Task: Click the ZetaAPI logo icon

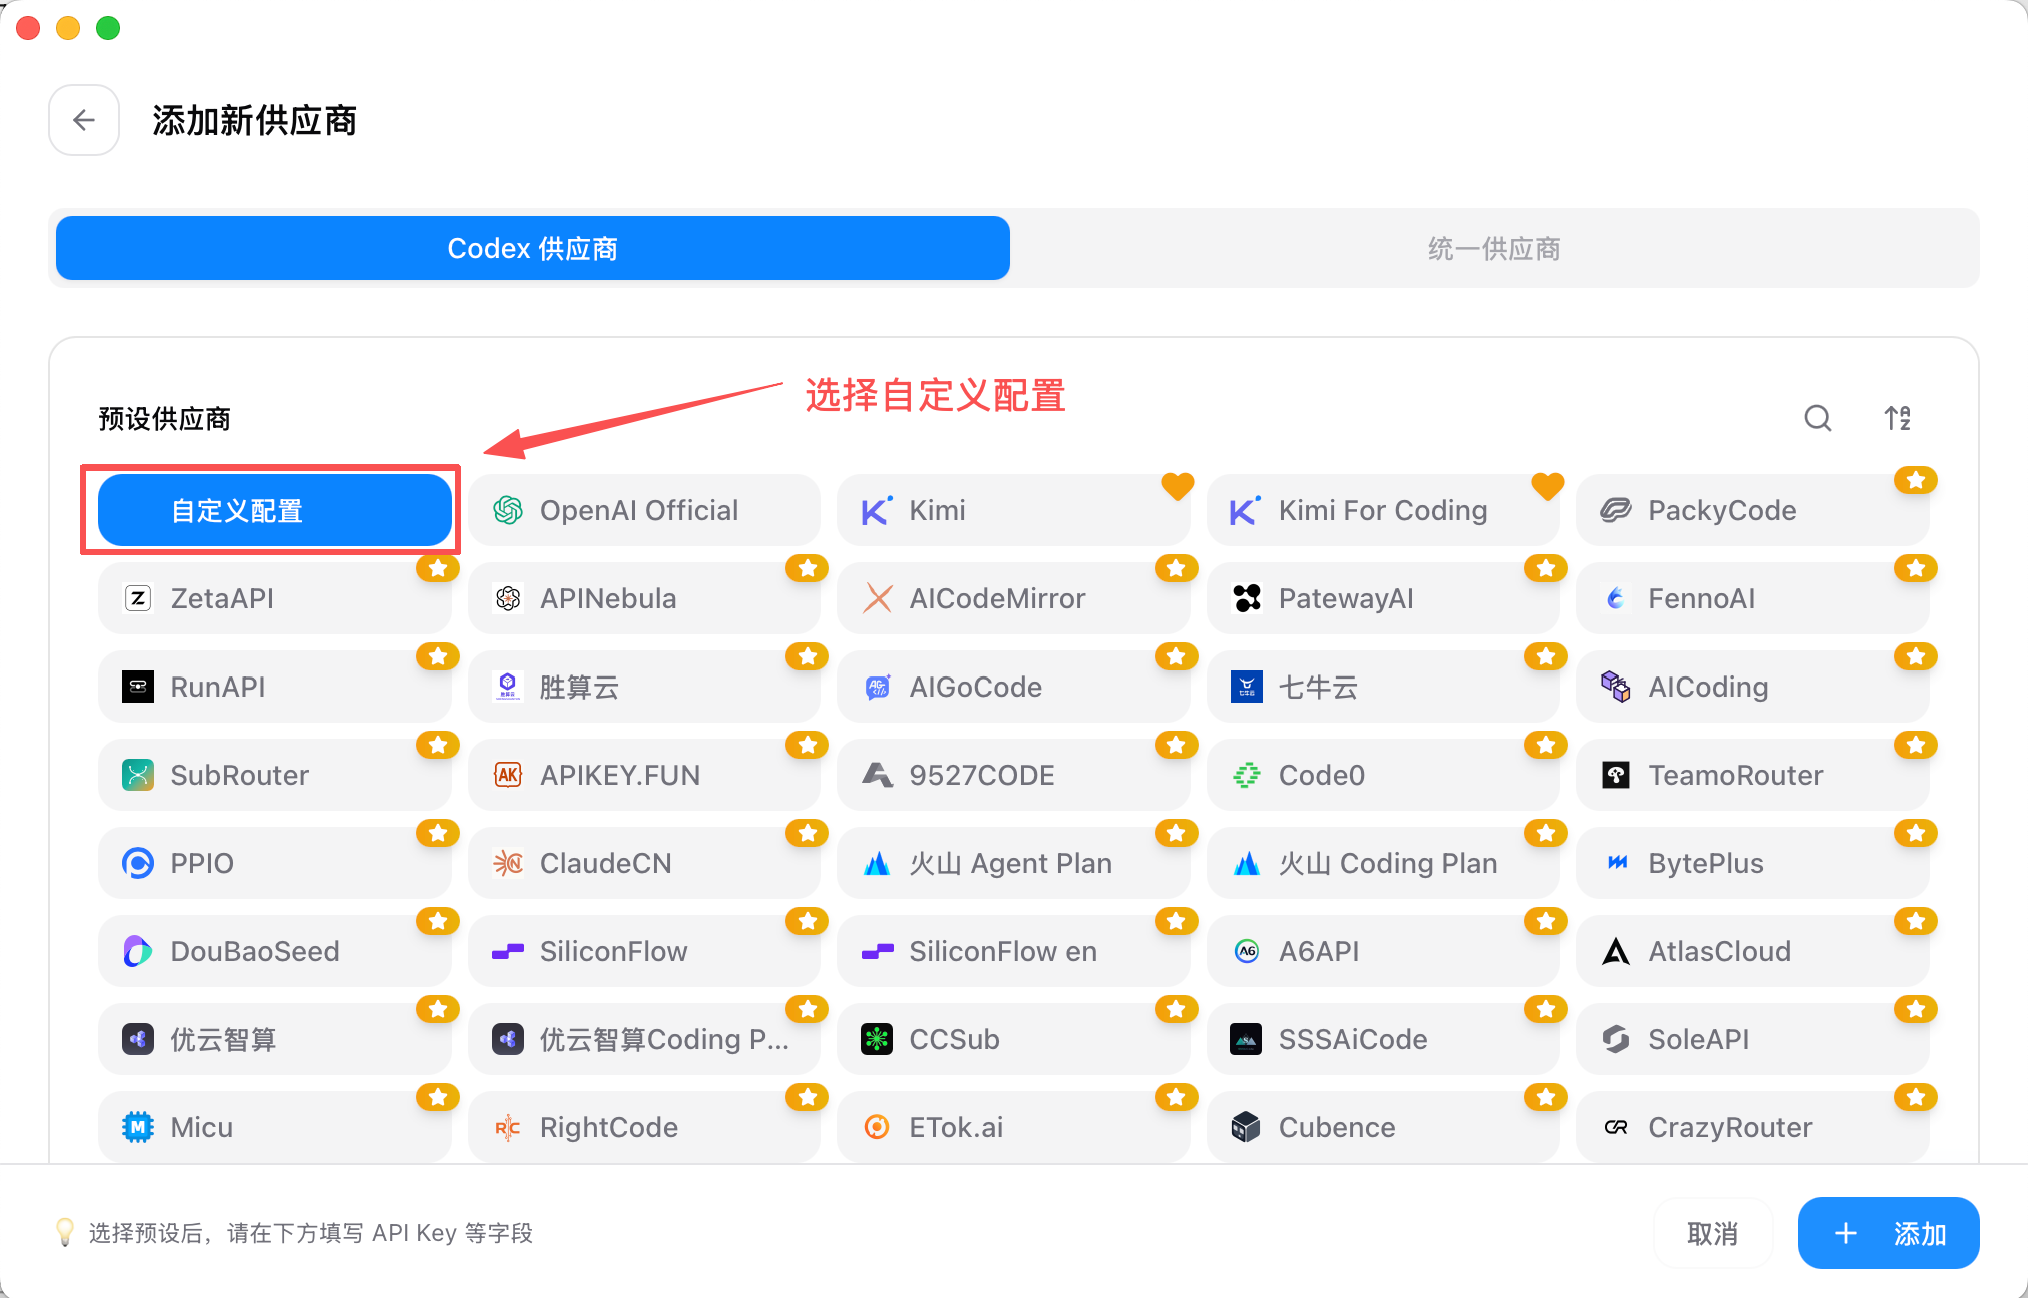Action: coord(138,598)
